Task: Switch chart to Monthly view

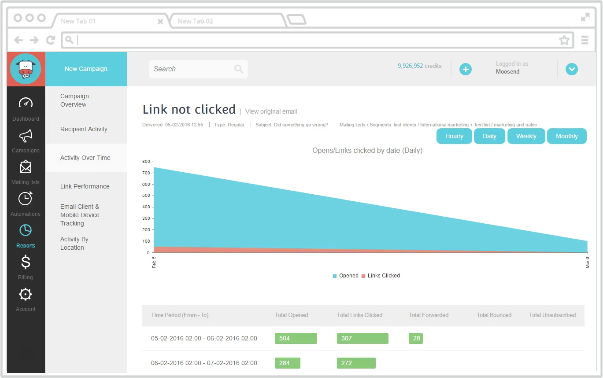Action: 566,136
